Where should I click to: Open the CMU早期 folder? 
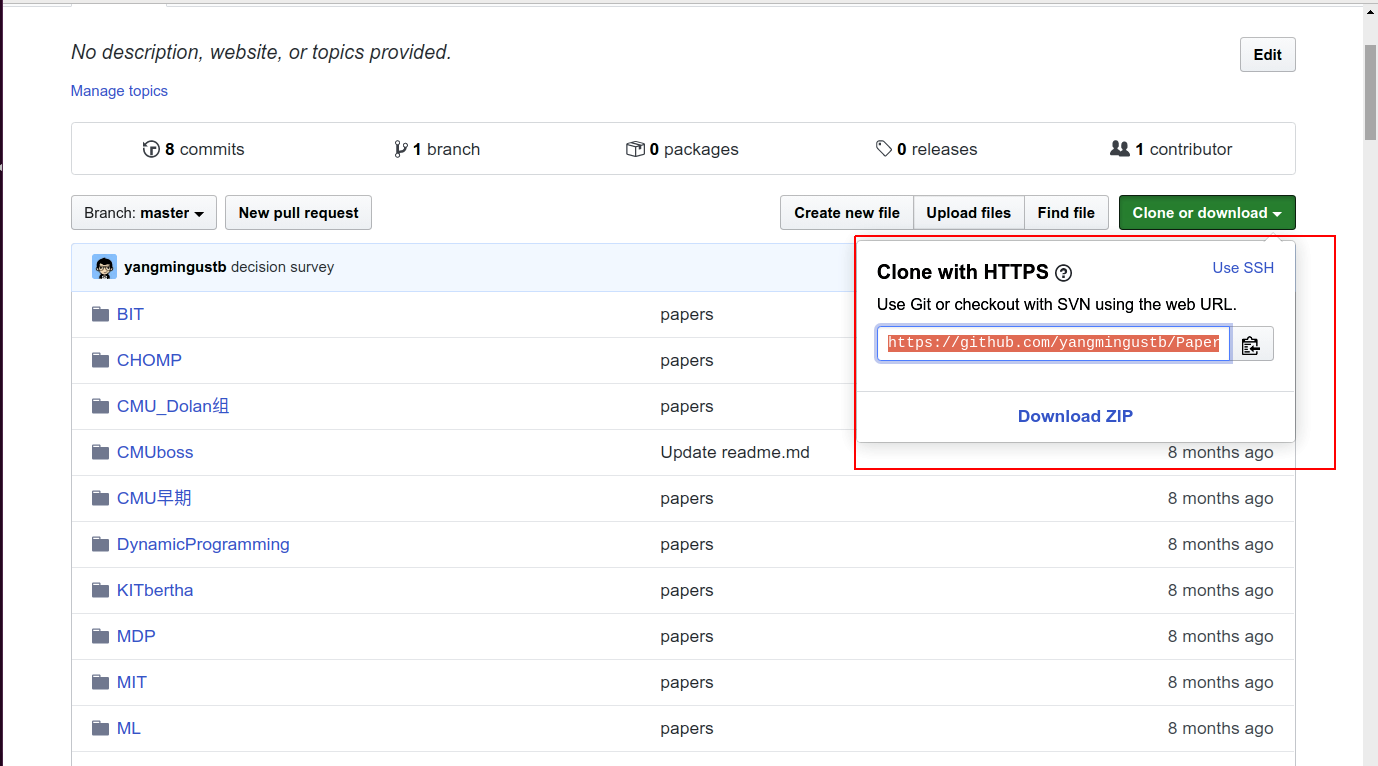tap(154, 498)
